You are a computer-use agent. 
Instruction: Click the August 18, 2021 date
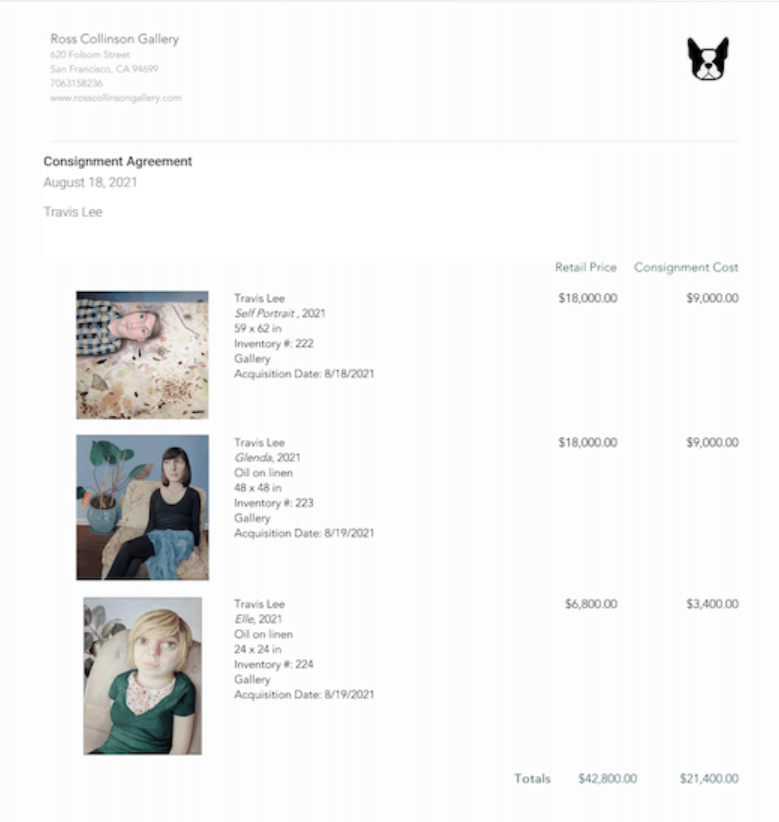(90, 182)
